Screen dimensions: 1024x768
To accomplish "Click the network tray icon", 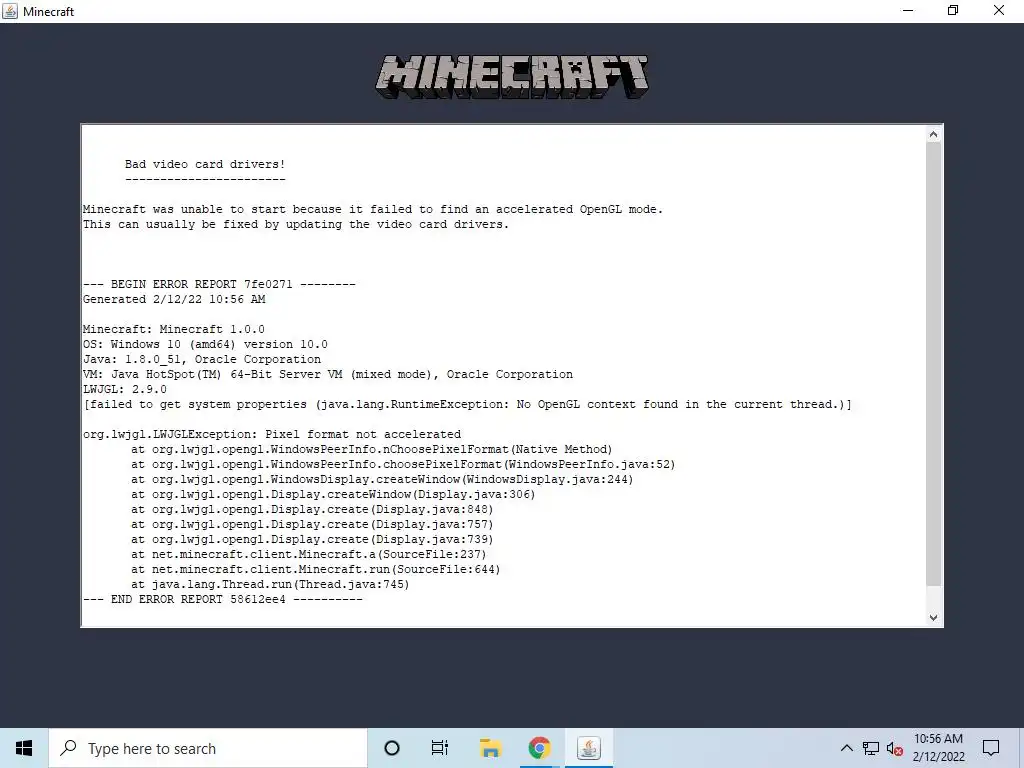I will tap(871, 748).
